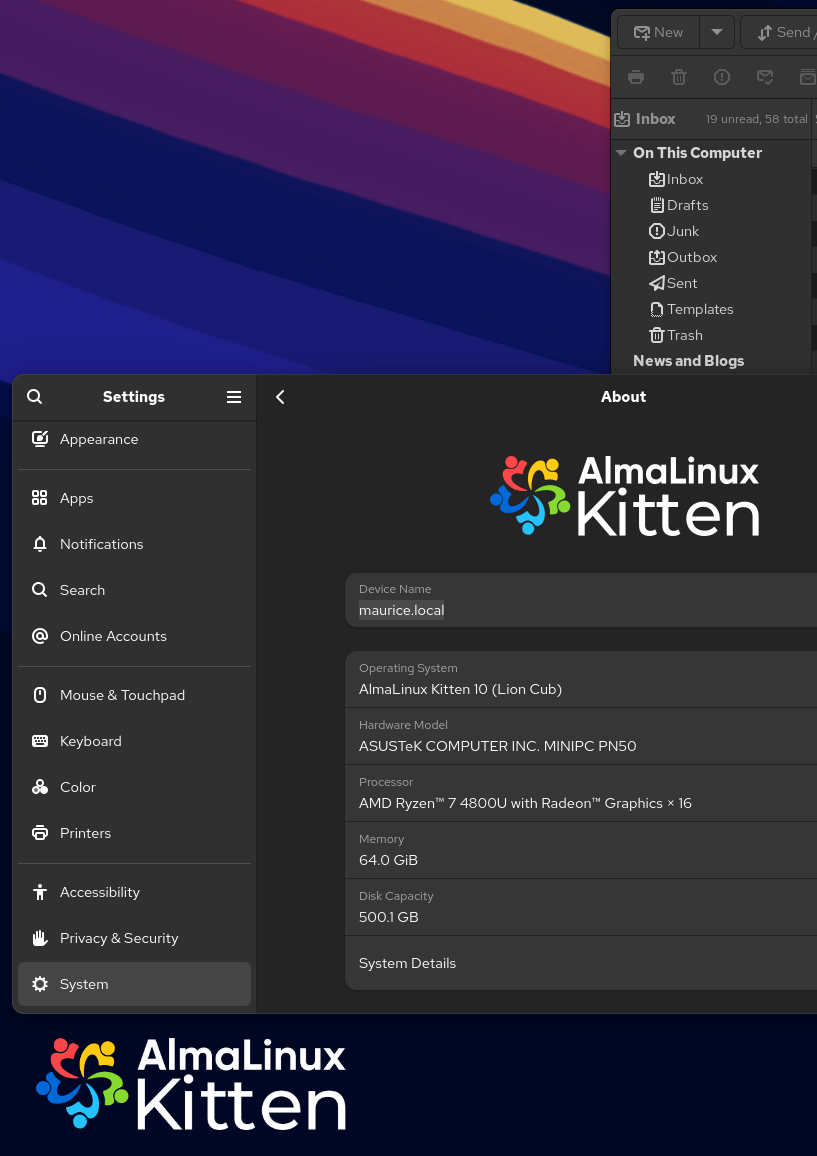Click the Online Accounts at-sign icon
Viewport: 817px width, 1156px height.
(x=40, y=636)
